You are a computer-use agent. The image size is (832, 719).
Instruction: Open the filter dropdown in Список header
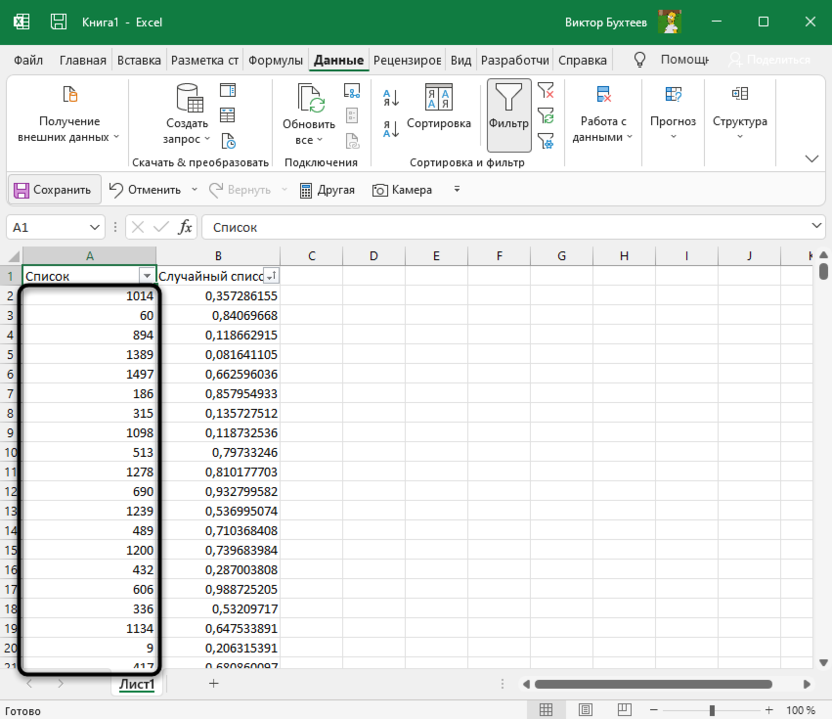pyautogui.click(x=146, y=276)
